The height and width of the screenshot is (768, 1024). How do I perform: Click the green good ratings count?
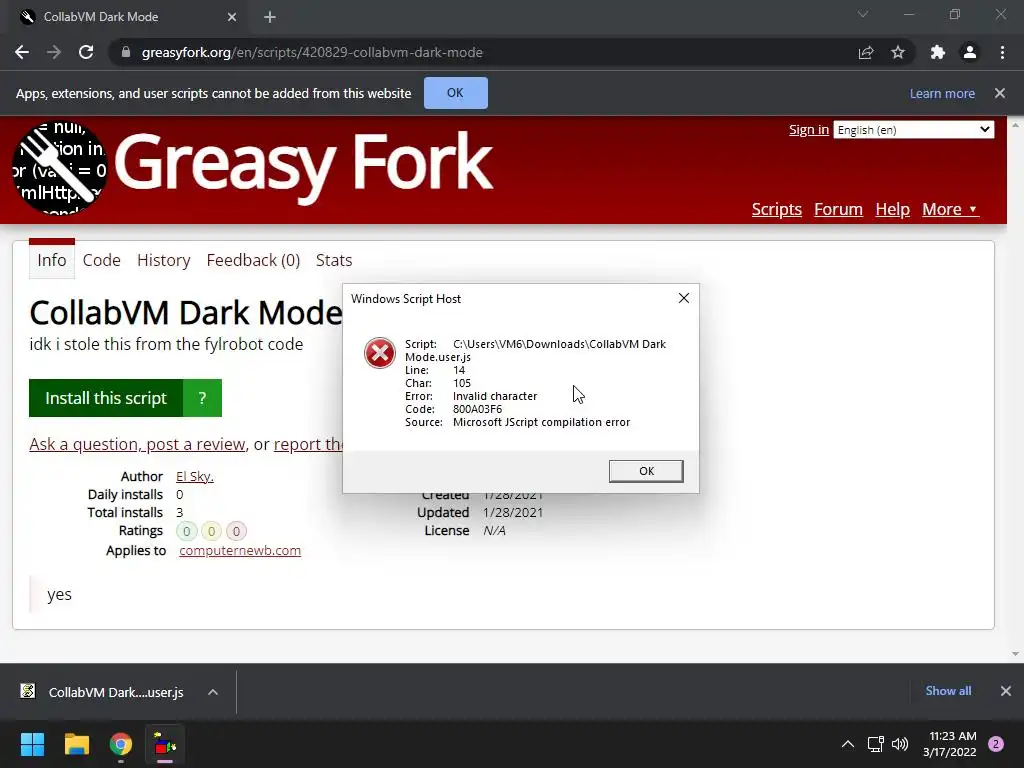[186, 531]
